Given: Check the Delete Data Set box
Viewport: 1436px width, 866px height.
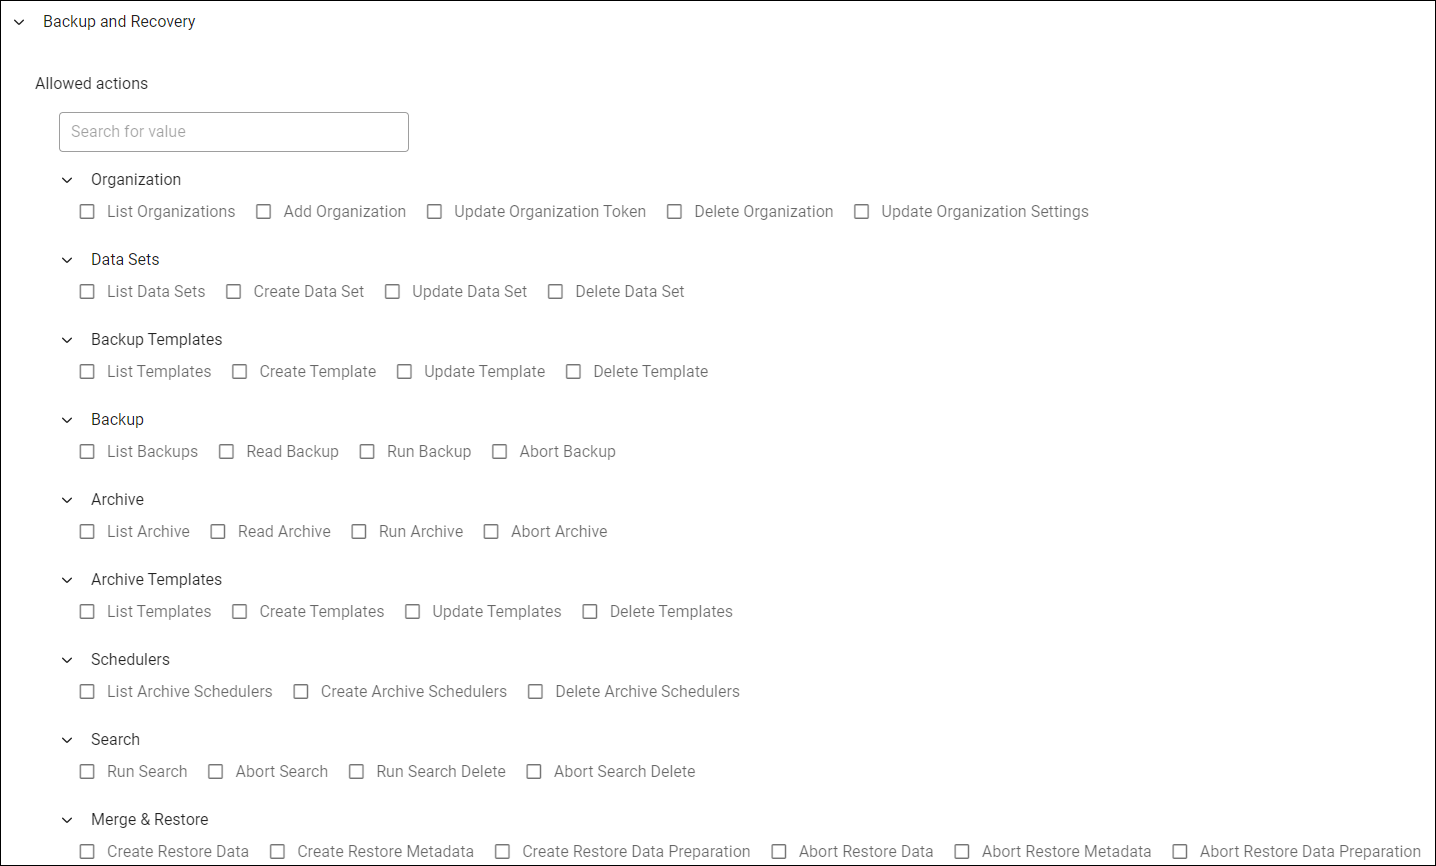Looking at the screenshot, I should click(555, 291).
